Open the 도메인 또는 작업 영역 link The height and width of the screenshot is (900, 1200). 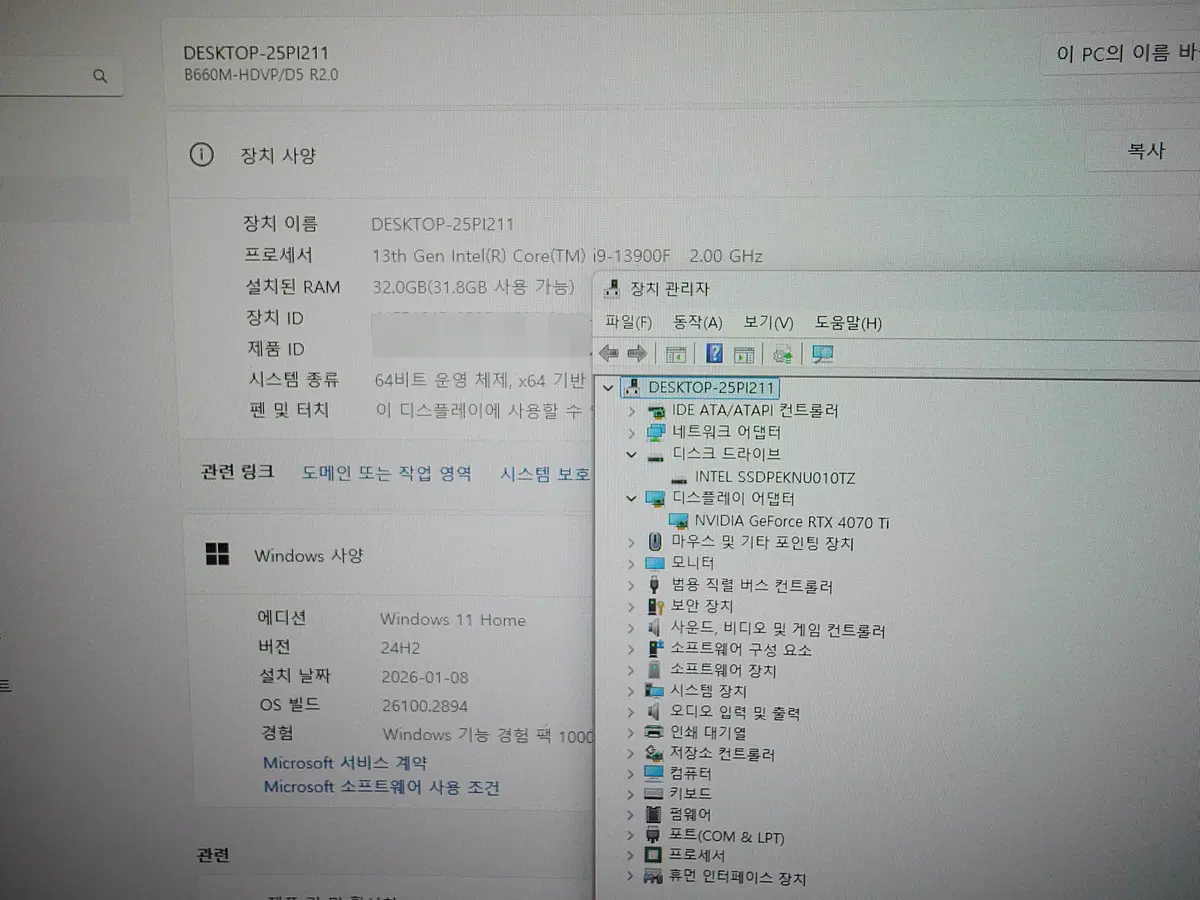[x=386, y=473]
